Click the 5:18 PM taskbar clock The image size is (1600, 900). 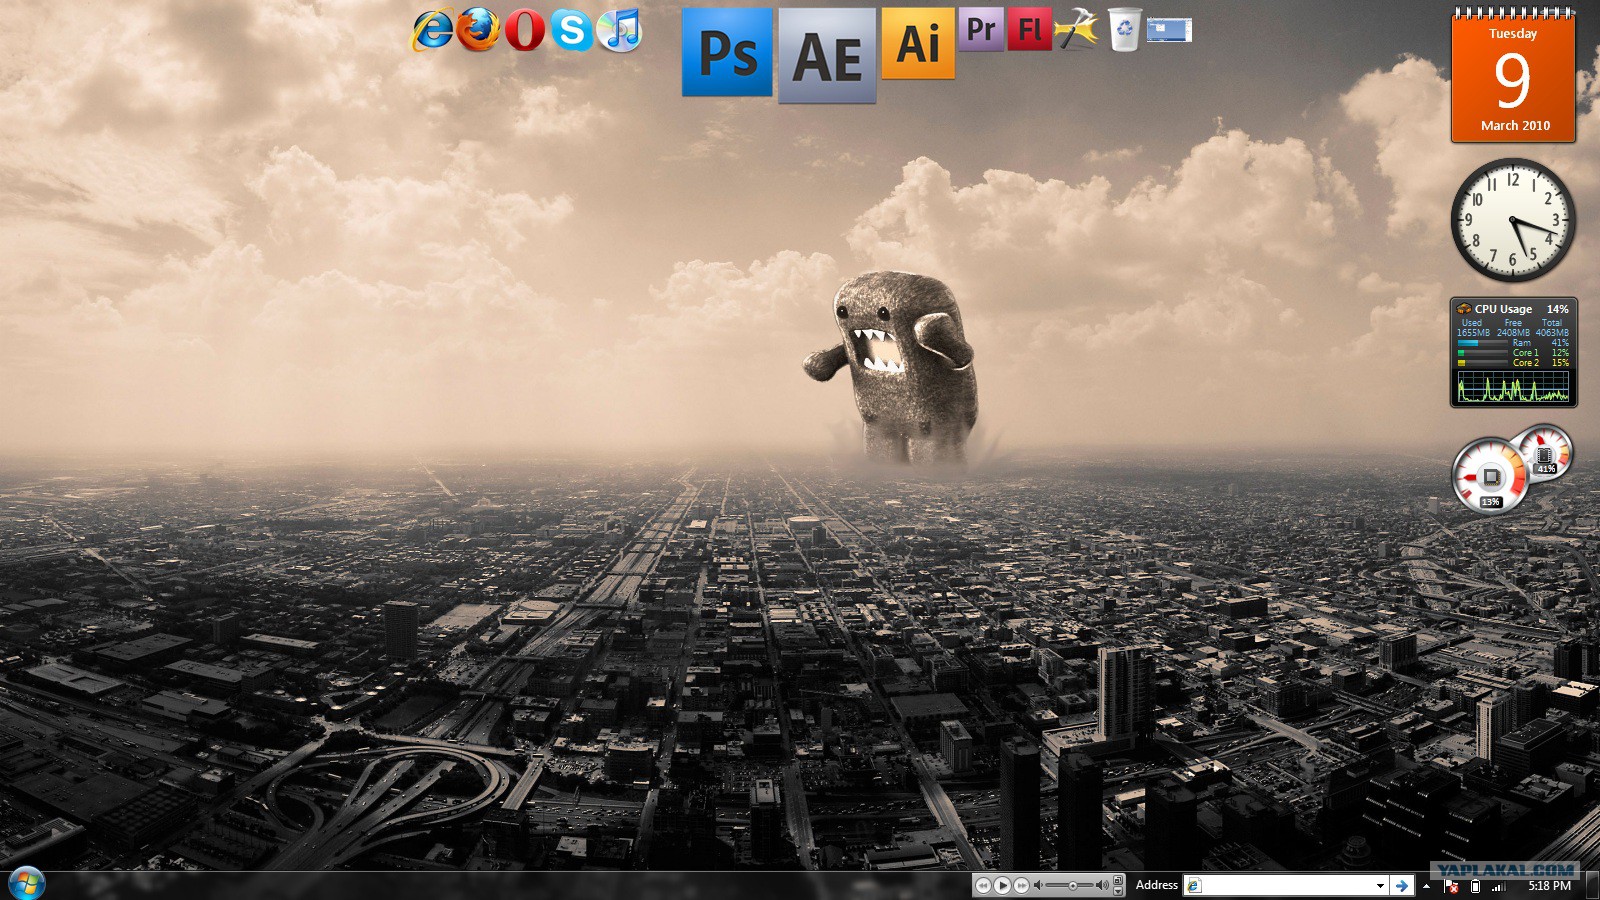pos(1549,886)
